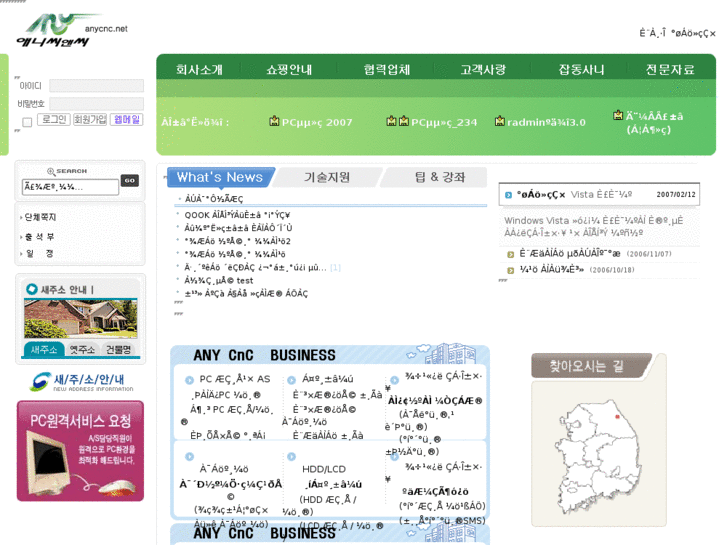Click the icon before PCµµ»ç 2007
727x545 pixels.
pos(274,121)
